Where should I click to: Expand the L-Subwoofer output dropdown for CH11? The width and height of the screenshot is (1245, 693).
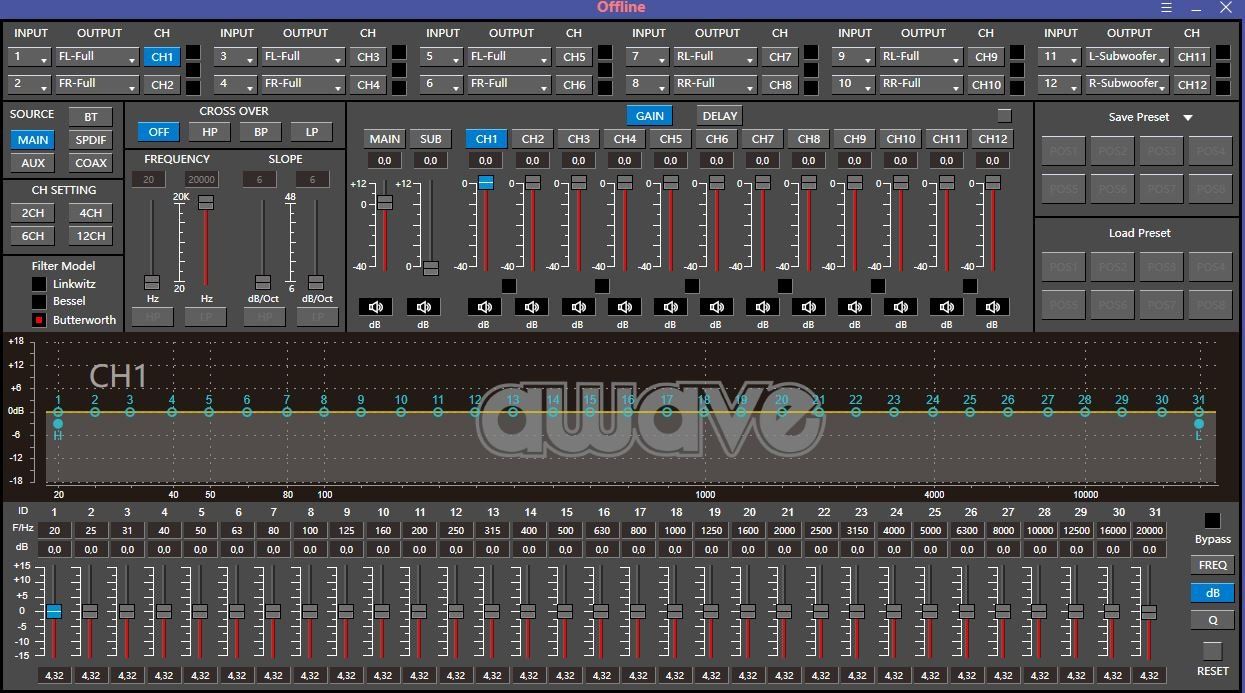(x=1127, y=57)
